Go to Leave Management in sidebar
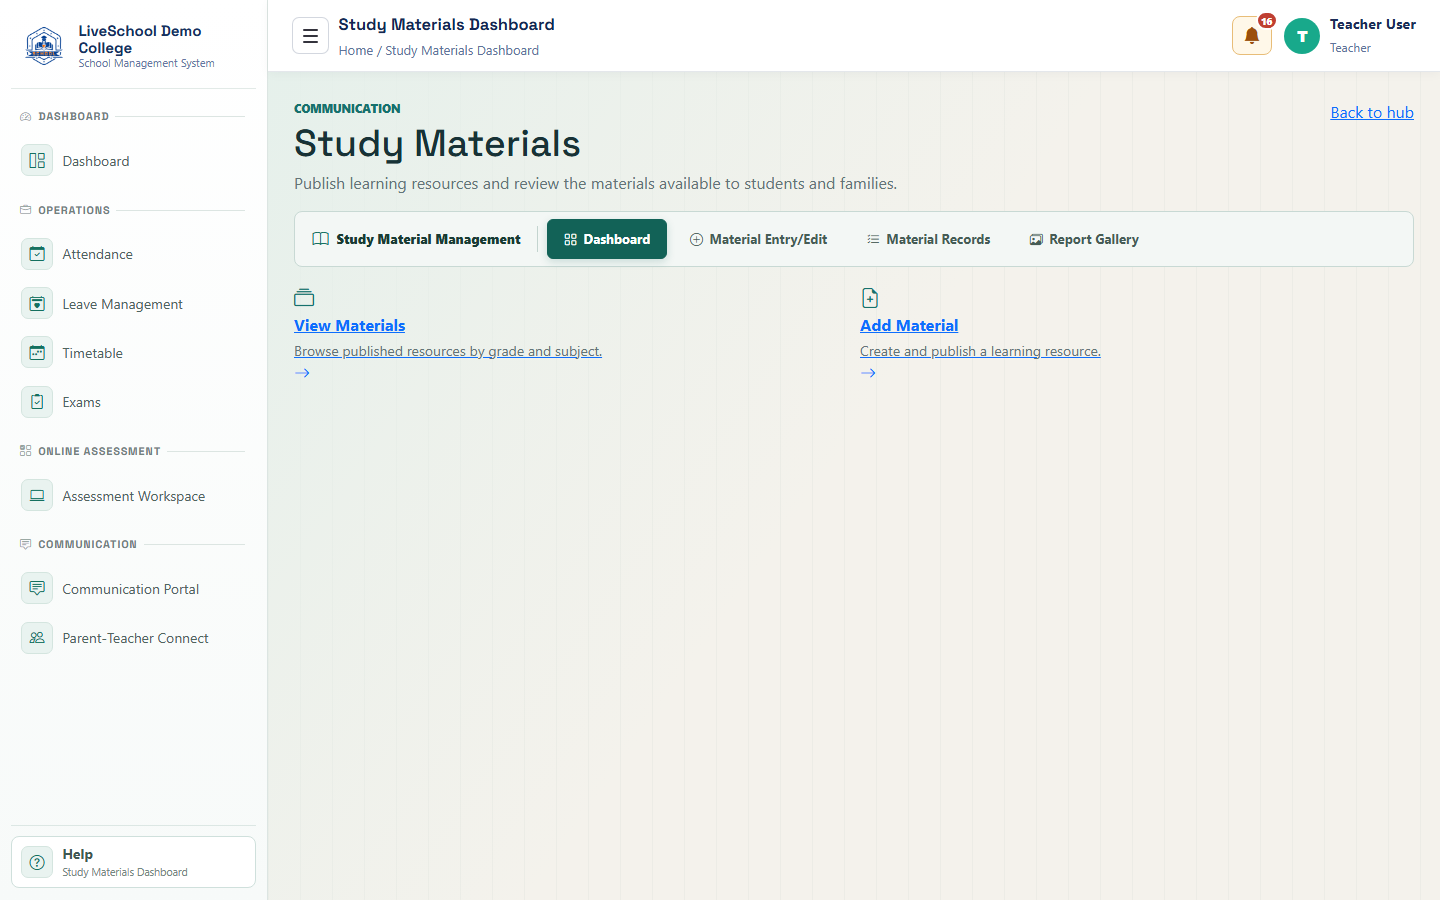Viewport: 1440px width, 900px height. click(x=133, y=303)
